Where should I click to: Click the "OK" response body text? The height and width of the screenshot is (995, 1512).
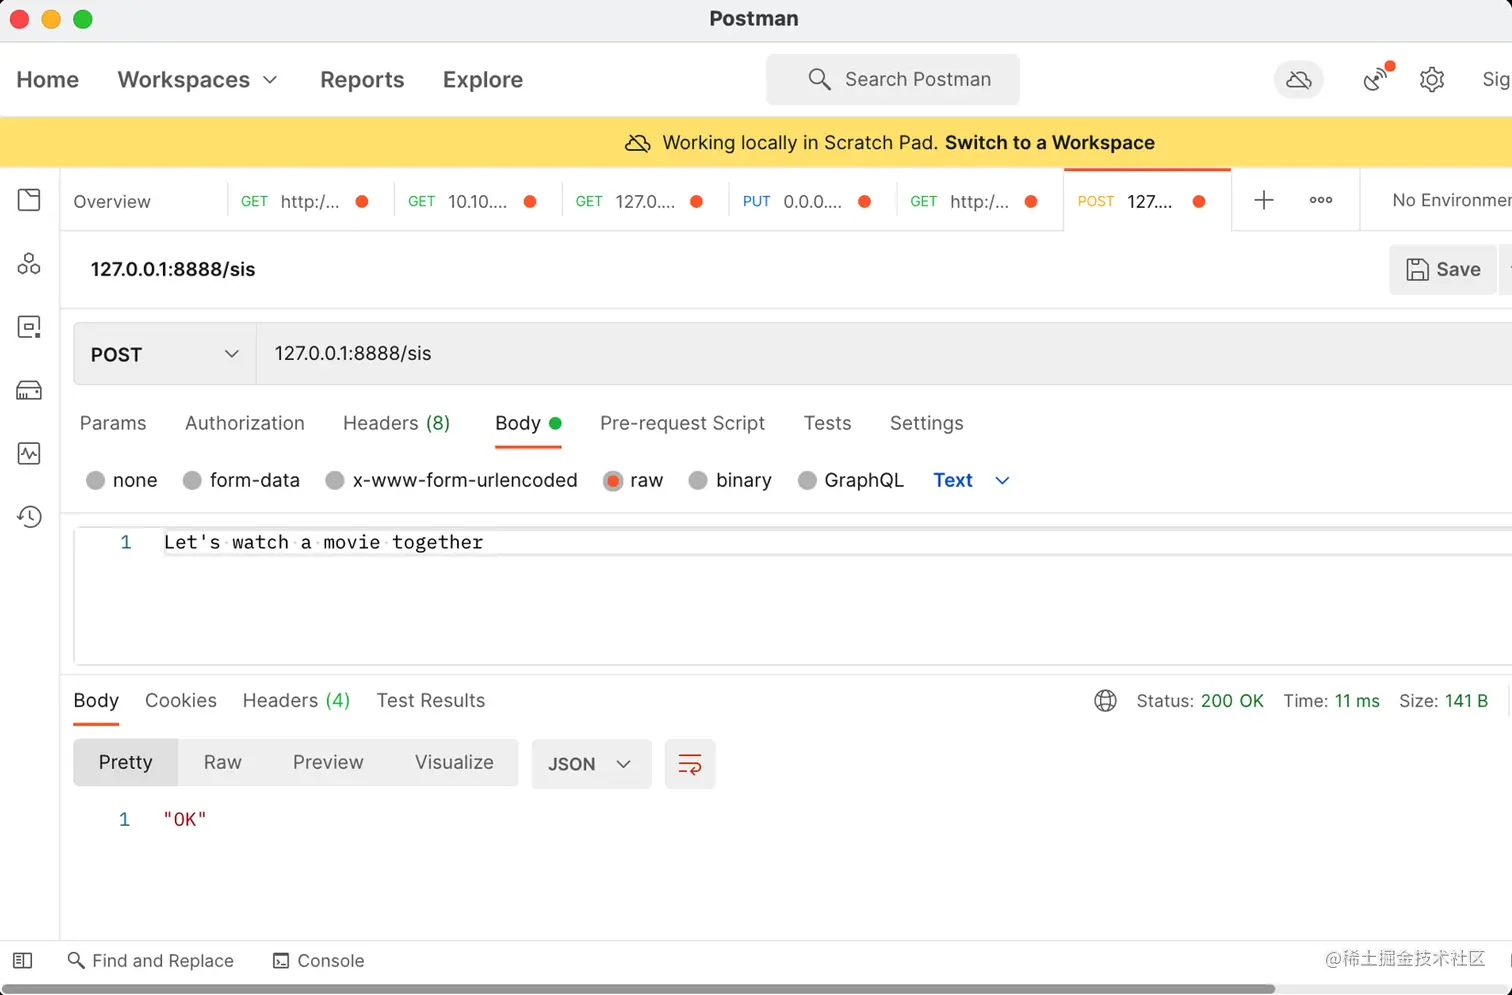pos(185,820)
